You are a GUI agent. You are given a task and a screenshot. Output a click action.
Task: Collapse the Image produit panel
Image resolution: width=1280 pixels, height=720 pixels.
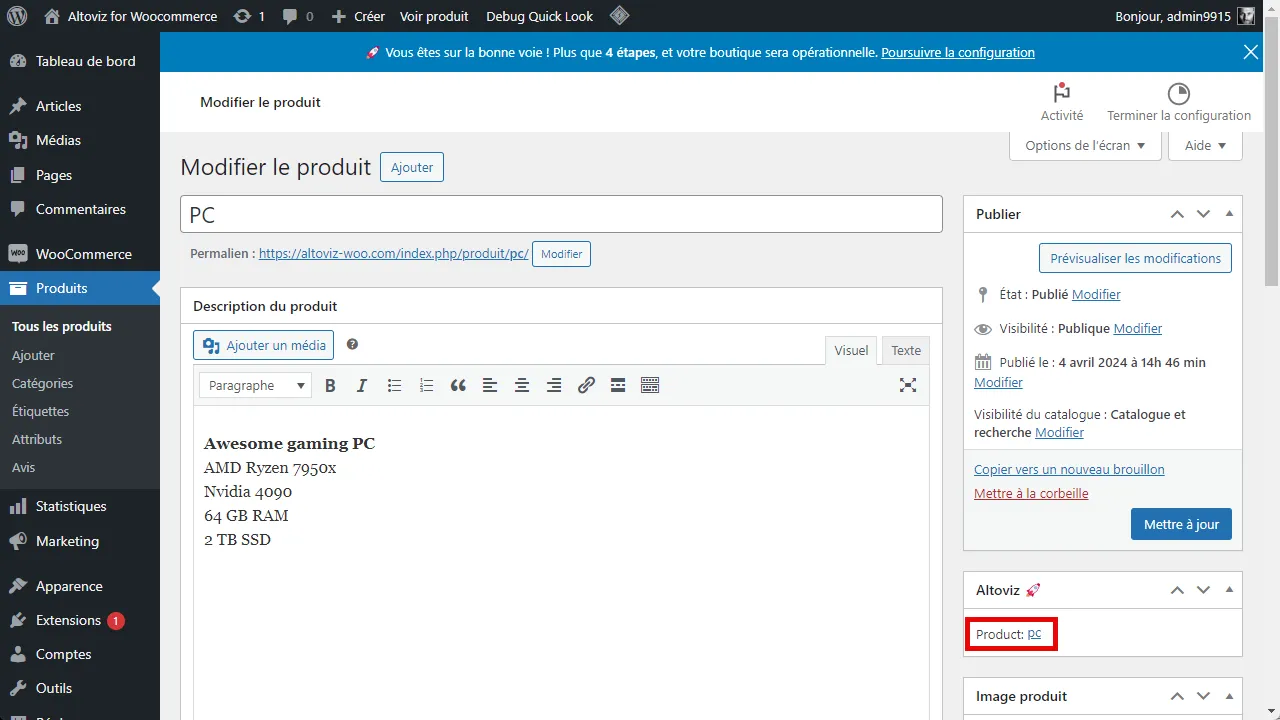(1229, 696)
